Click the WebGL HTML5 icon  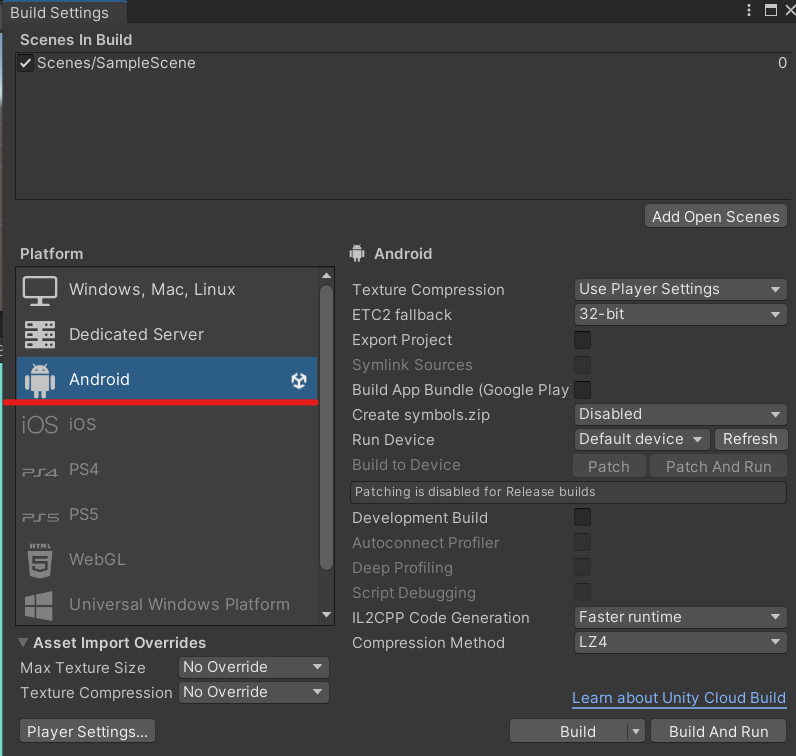[40, 561]
